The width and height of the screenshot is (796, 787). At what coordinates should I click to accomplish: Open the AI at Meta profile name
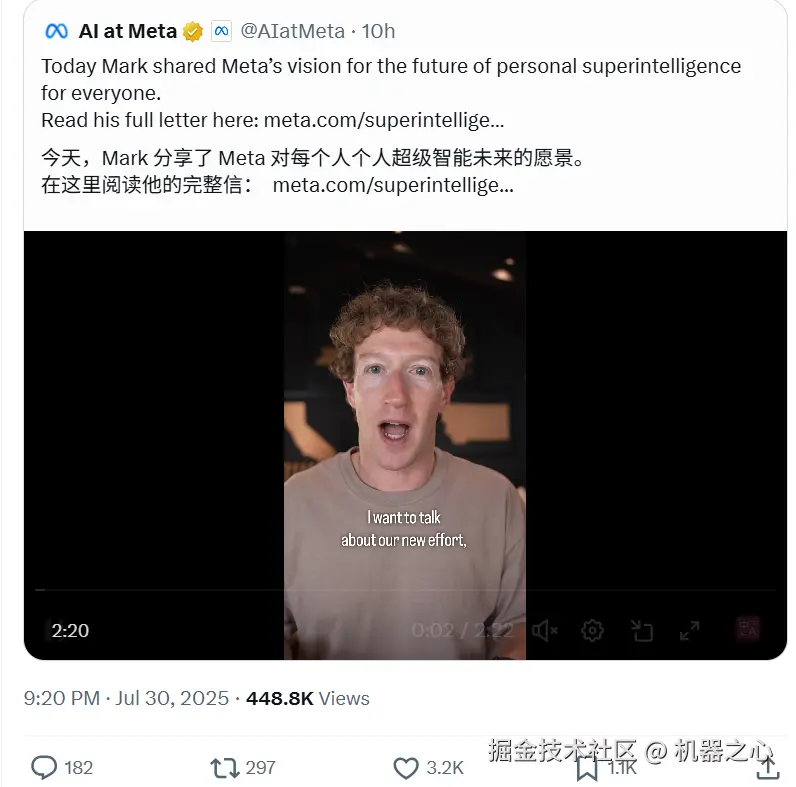[127, 31]
